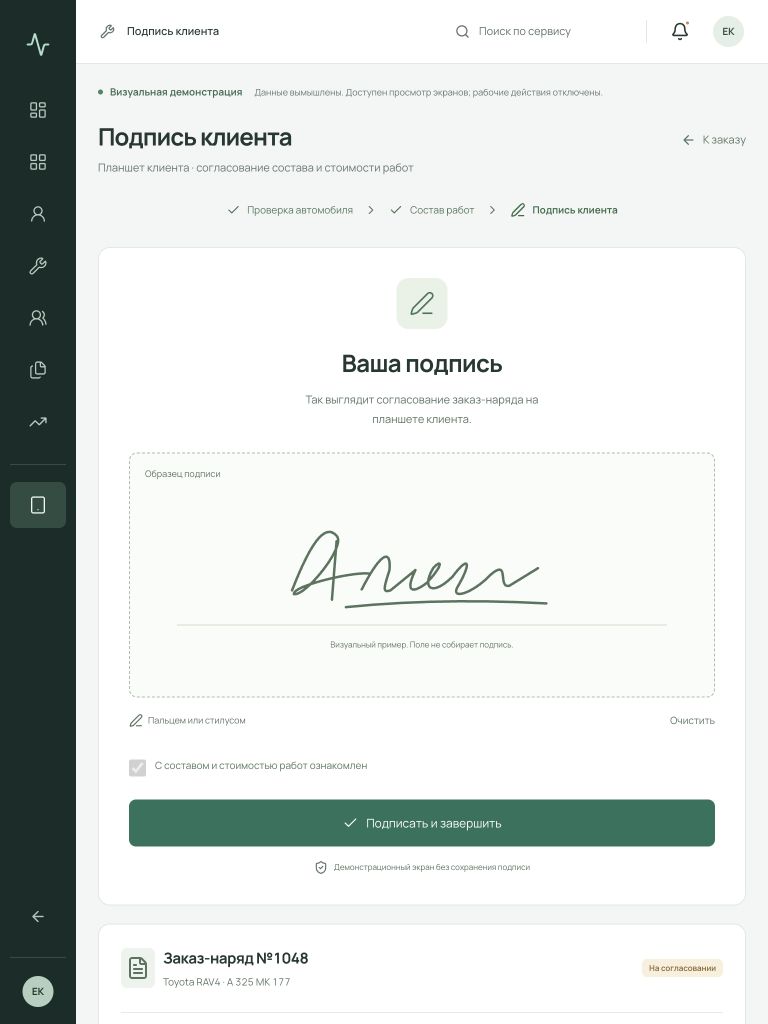Open the notifications bell

[680, 31]
